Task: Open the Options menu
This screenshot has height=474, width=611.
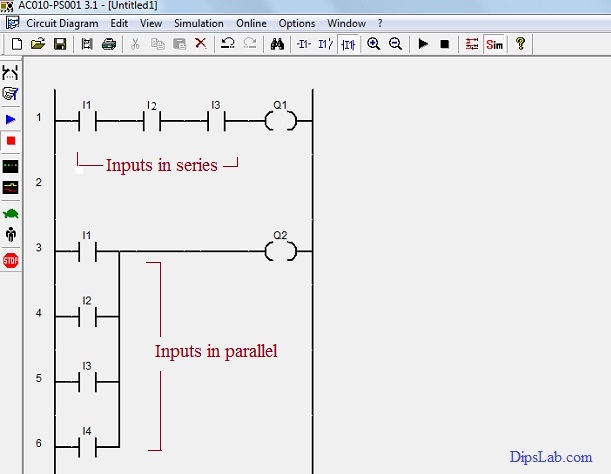Action: coord(297,23)
